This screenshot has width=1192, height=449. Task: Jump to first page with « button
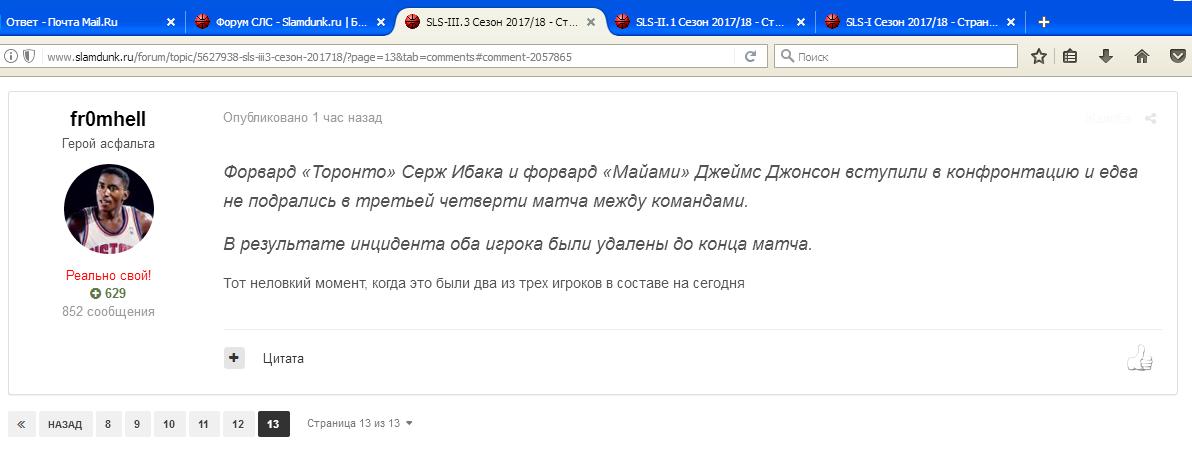[x=21, y=424]
